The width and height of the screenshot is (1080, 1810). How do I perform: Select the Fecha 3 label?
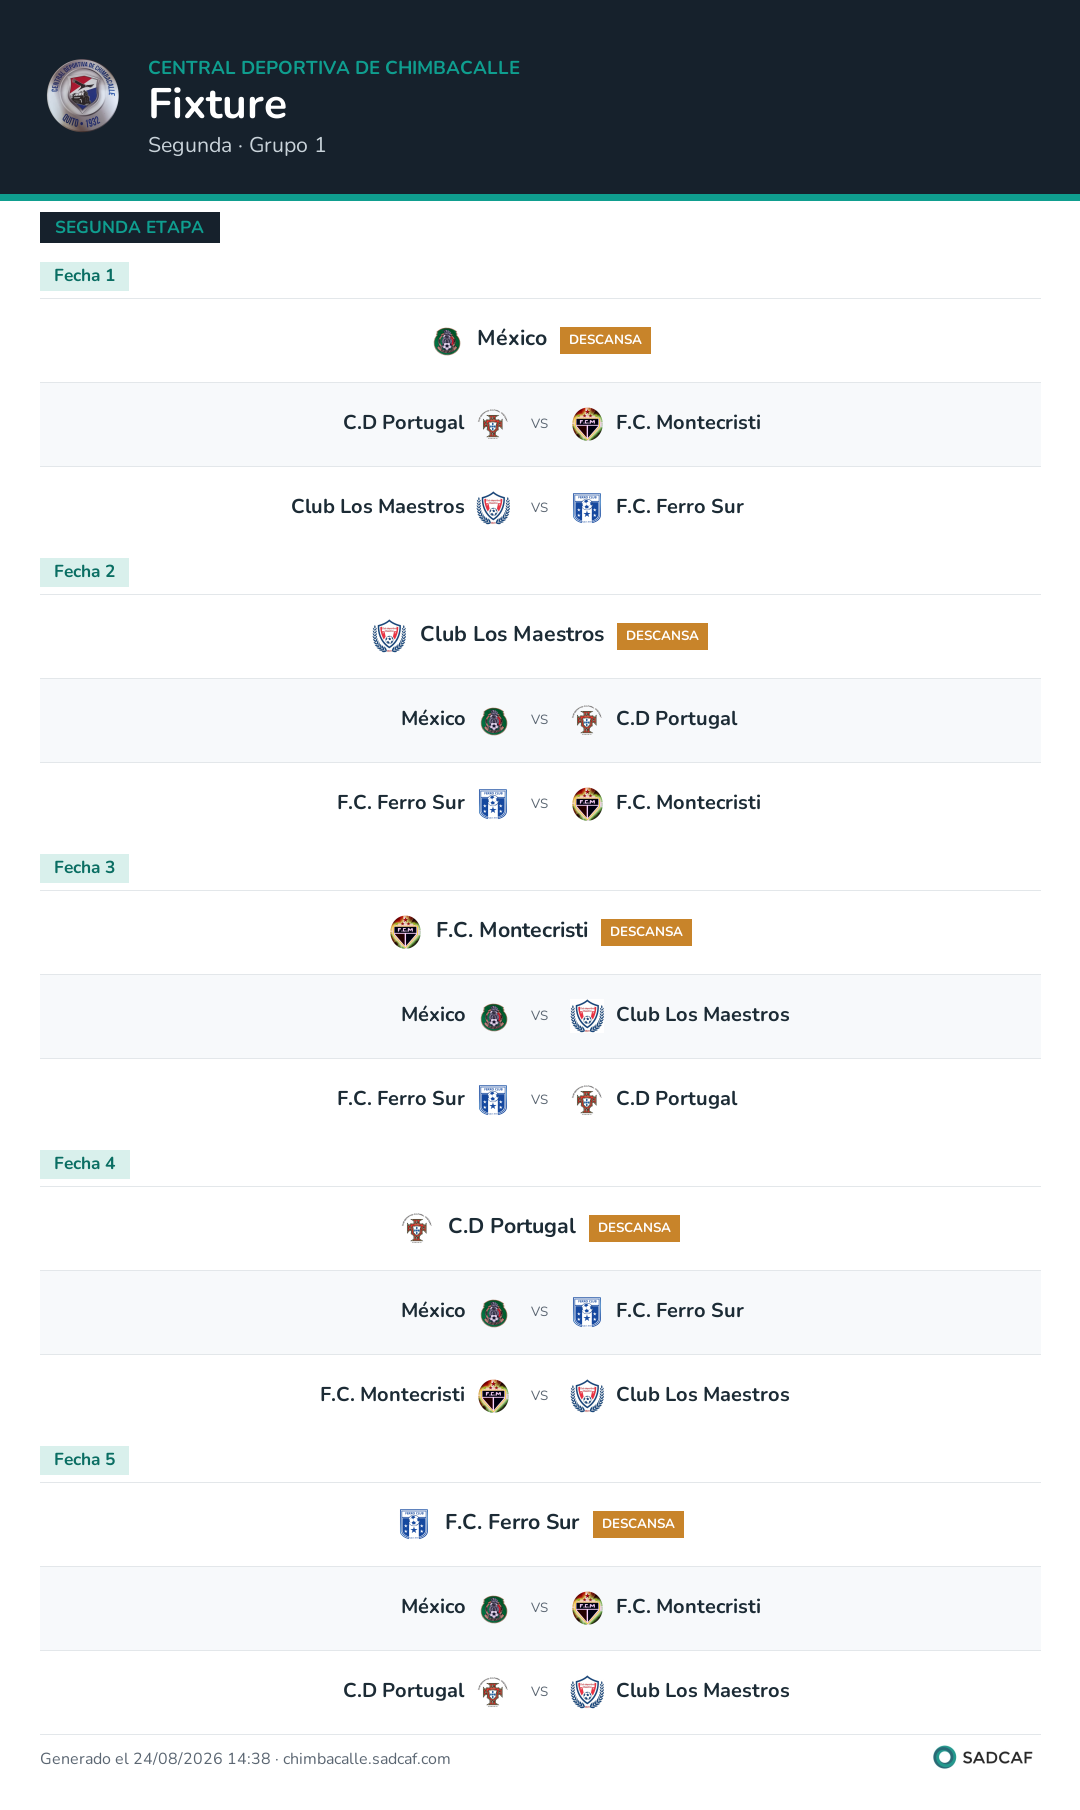pyautogui.click(x=84, y=868)
